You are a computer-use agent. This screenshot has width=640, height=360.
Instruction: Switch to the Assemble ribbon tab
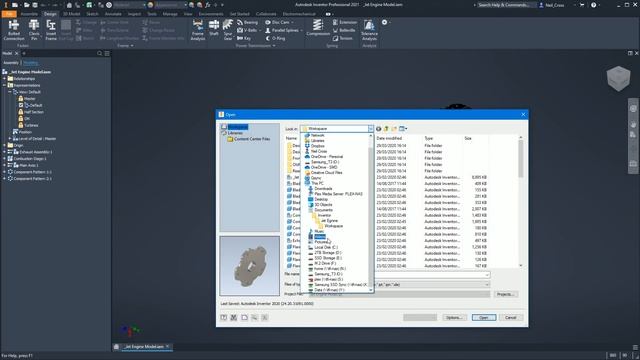pos(29,14)
